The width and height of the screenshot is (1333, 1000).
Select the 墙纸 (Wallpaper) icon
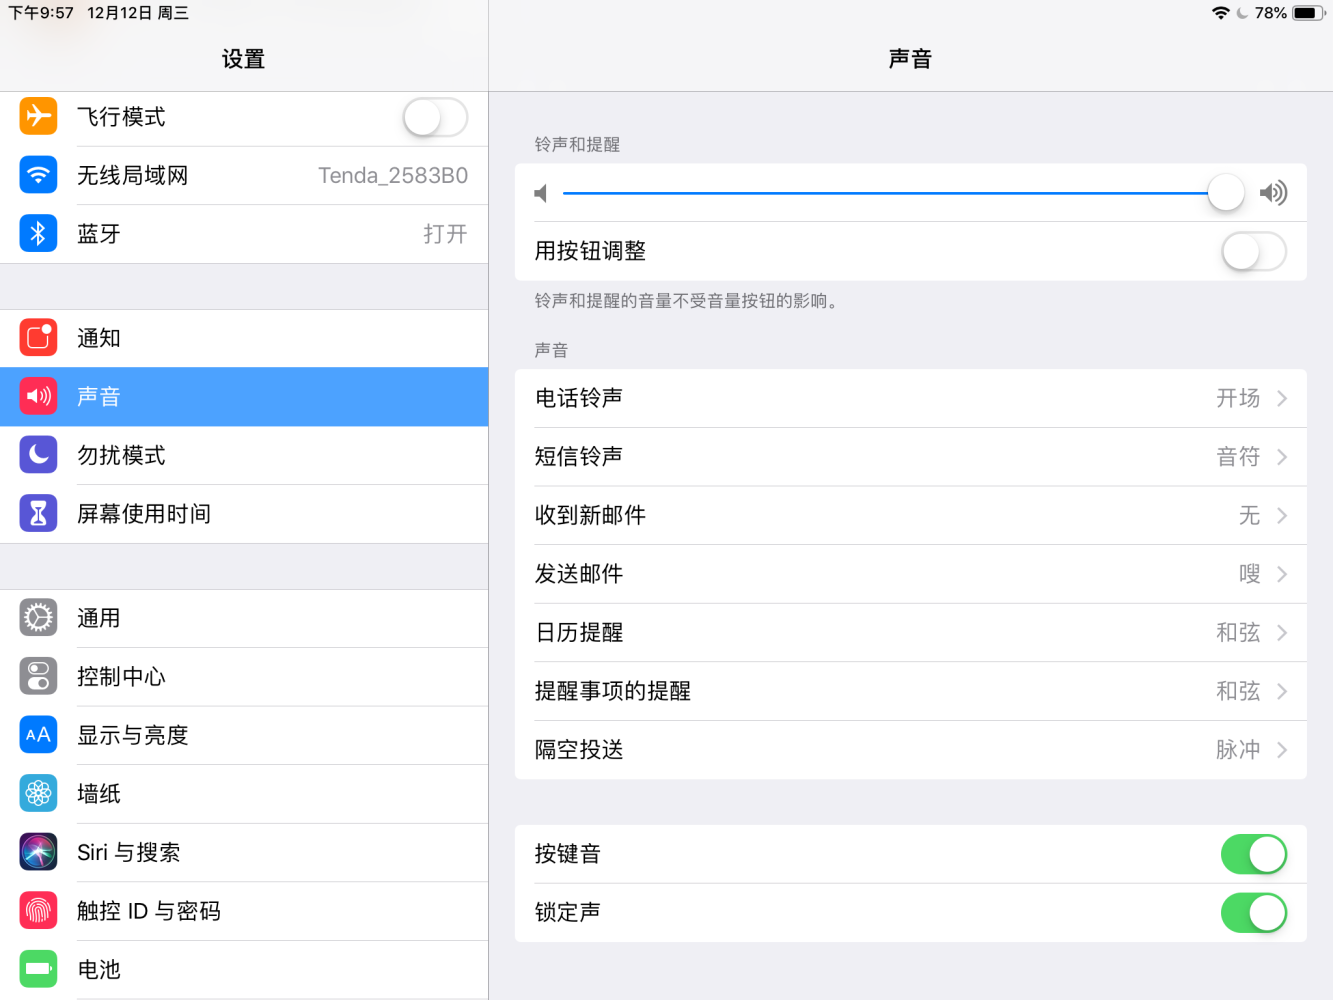click(x=38, y=793)
